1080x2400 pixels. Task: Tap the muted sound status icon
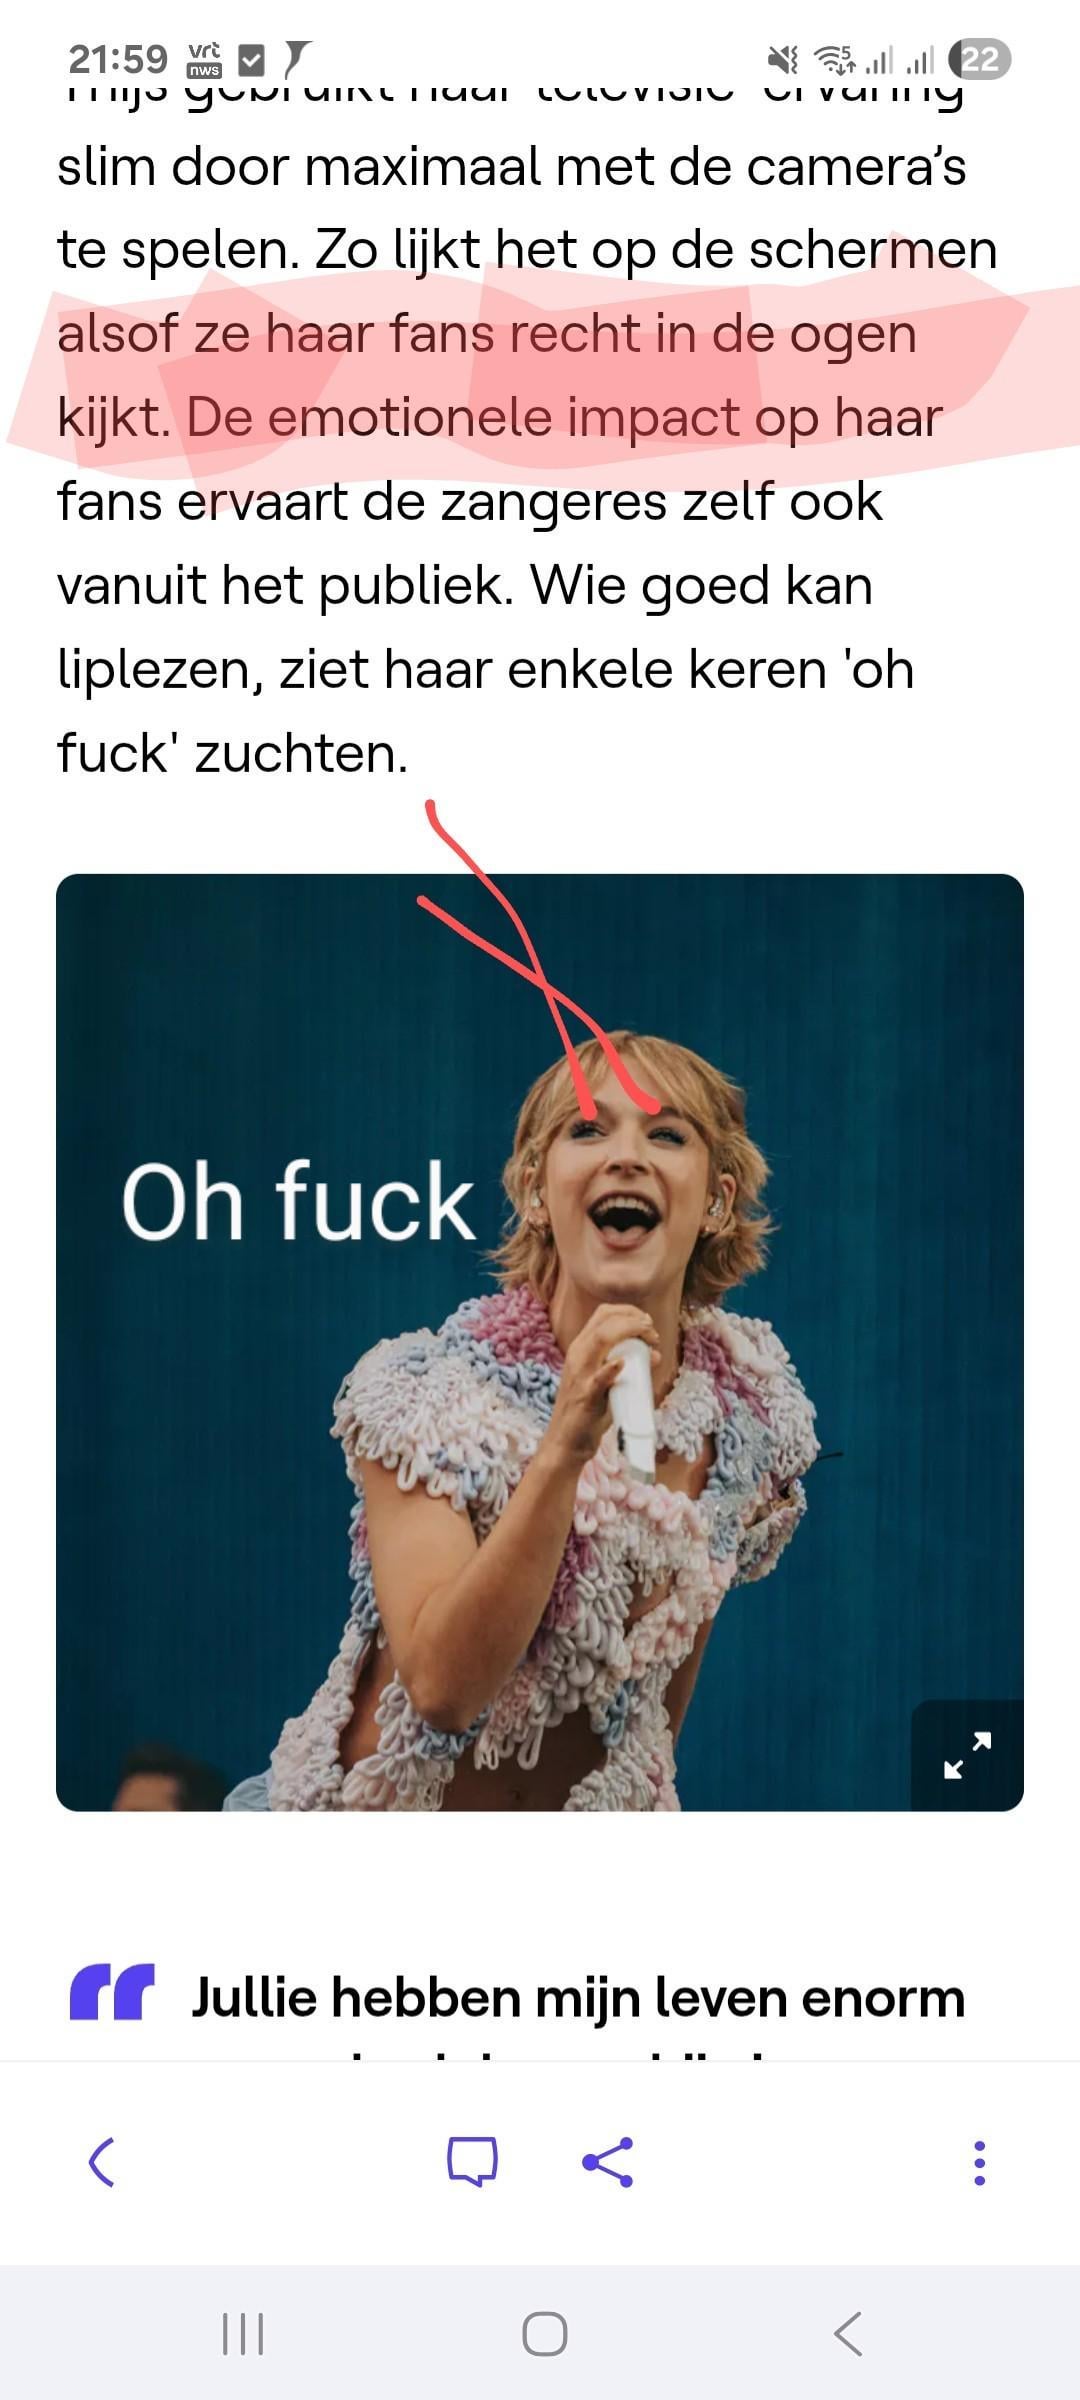782,60
